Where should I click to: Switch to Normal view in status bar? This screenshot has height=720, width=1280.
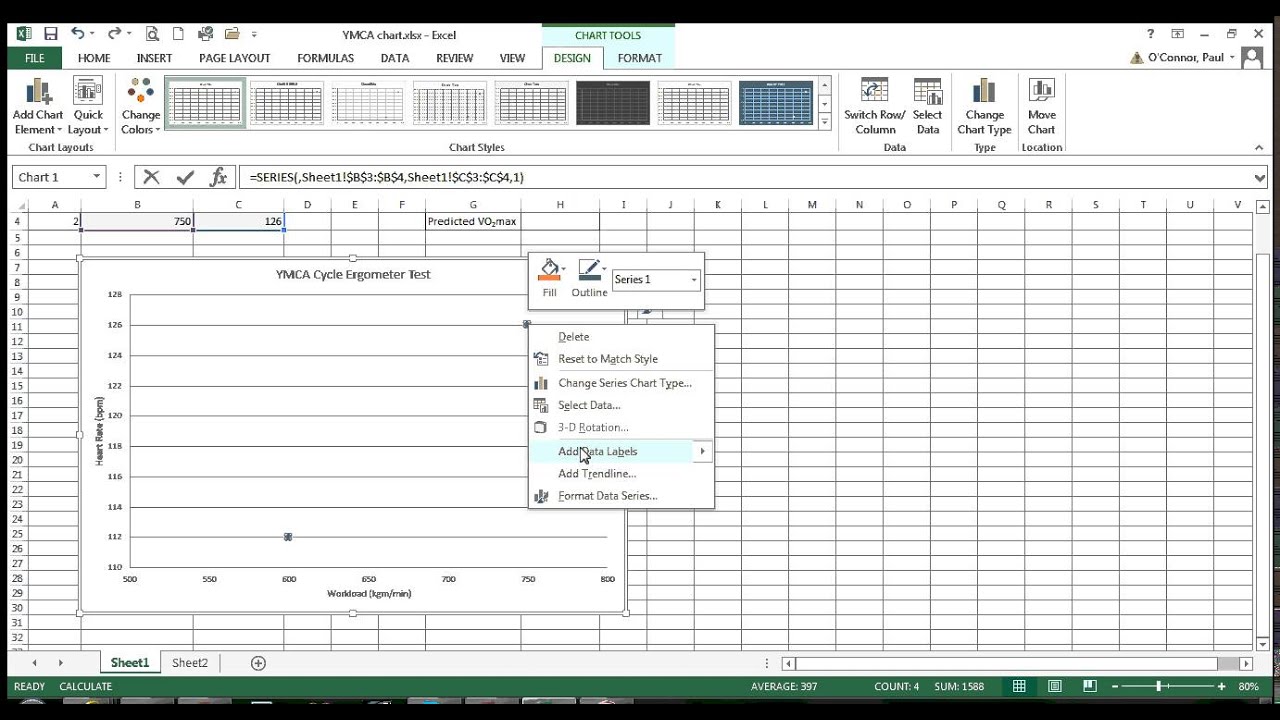(x=1019, y=687)
